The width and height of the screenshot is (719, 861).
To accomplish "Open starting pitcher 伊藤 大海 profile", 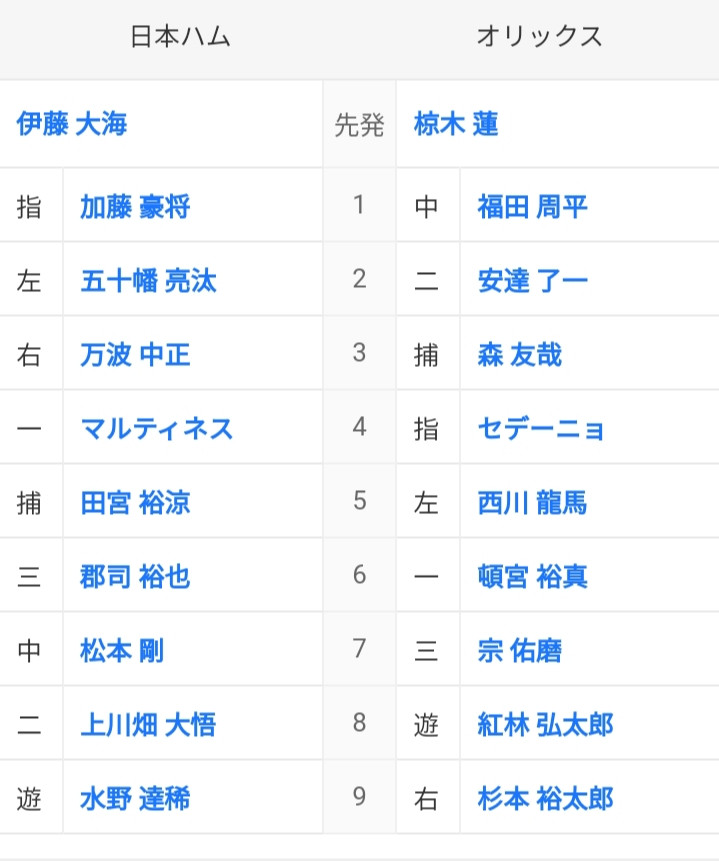I will (72, 124).
